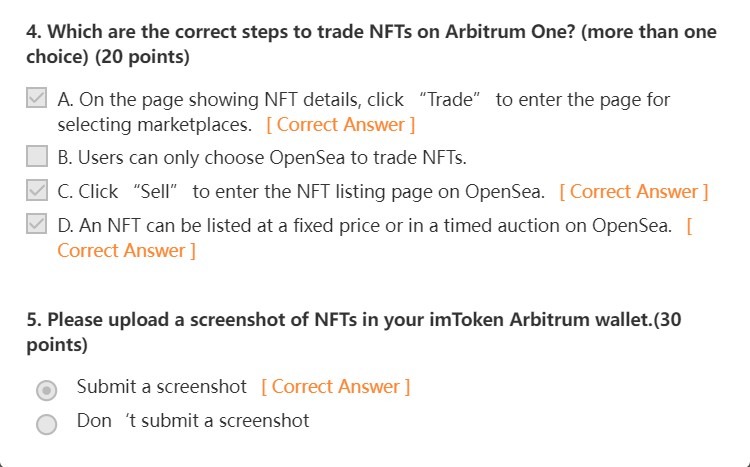This screenshot has width=750, height=467.
Task: Click Correct Answer tag after option C
Action: (x=634, y=192)
